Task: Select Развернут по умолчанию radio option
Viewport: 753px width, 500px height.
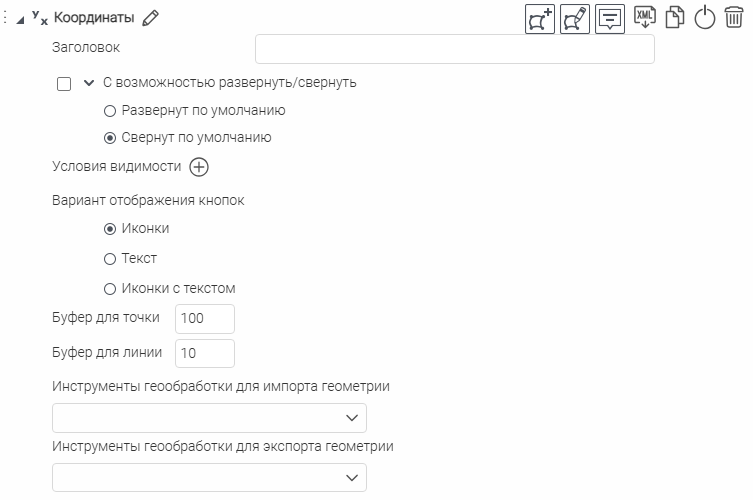Action: [x=110, y=111]
